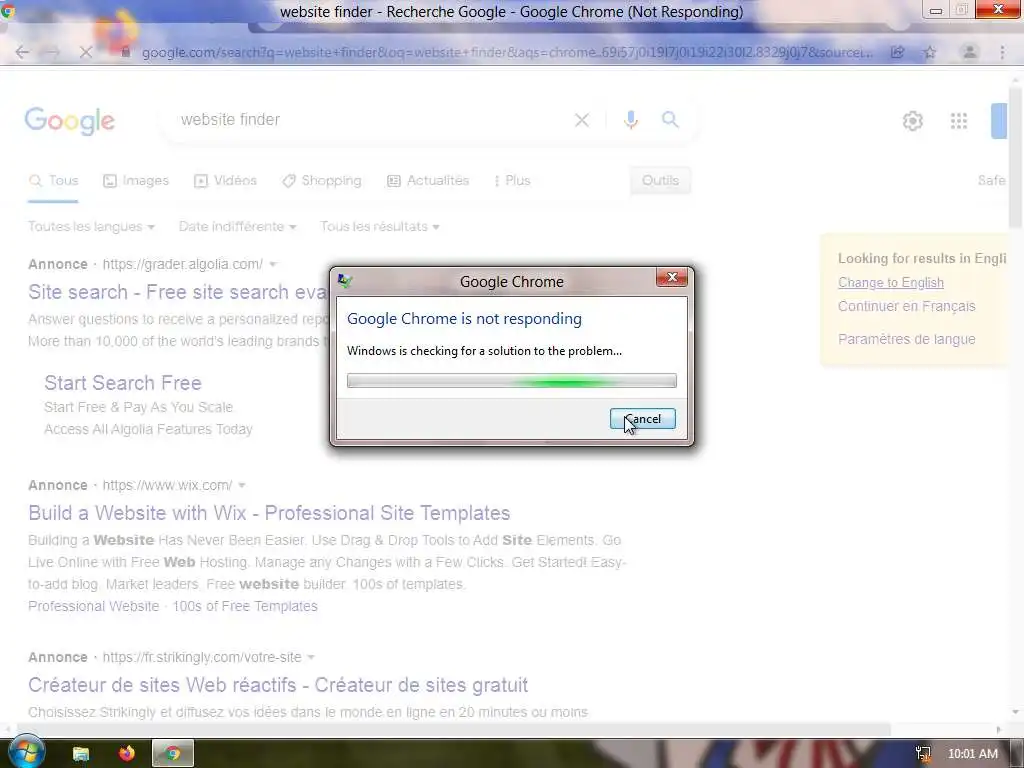Viewport: 1024px width, 768px height.
Task: Expand arrow next to grader.algolia.com
Action: click(x=273, y=264)
